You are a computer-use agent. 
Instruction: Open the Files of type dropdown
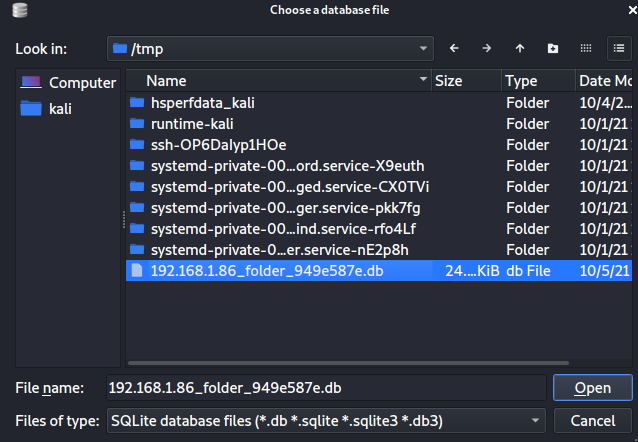[326, 420]
